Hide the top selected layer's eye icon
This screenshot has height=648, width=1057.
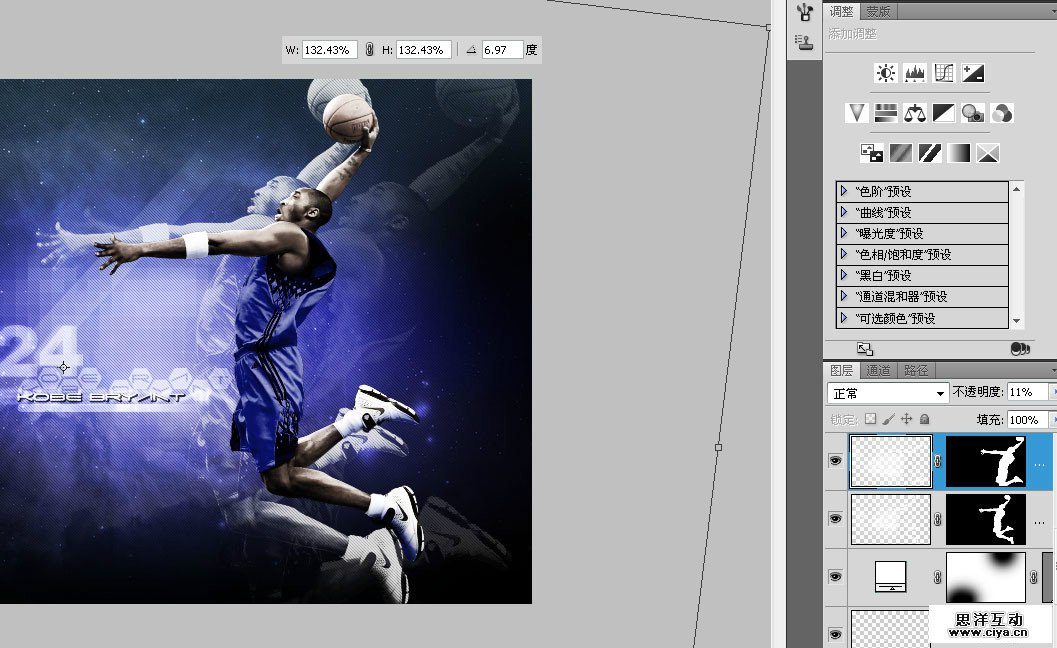point(835,461)
